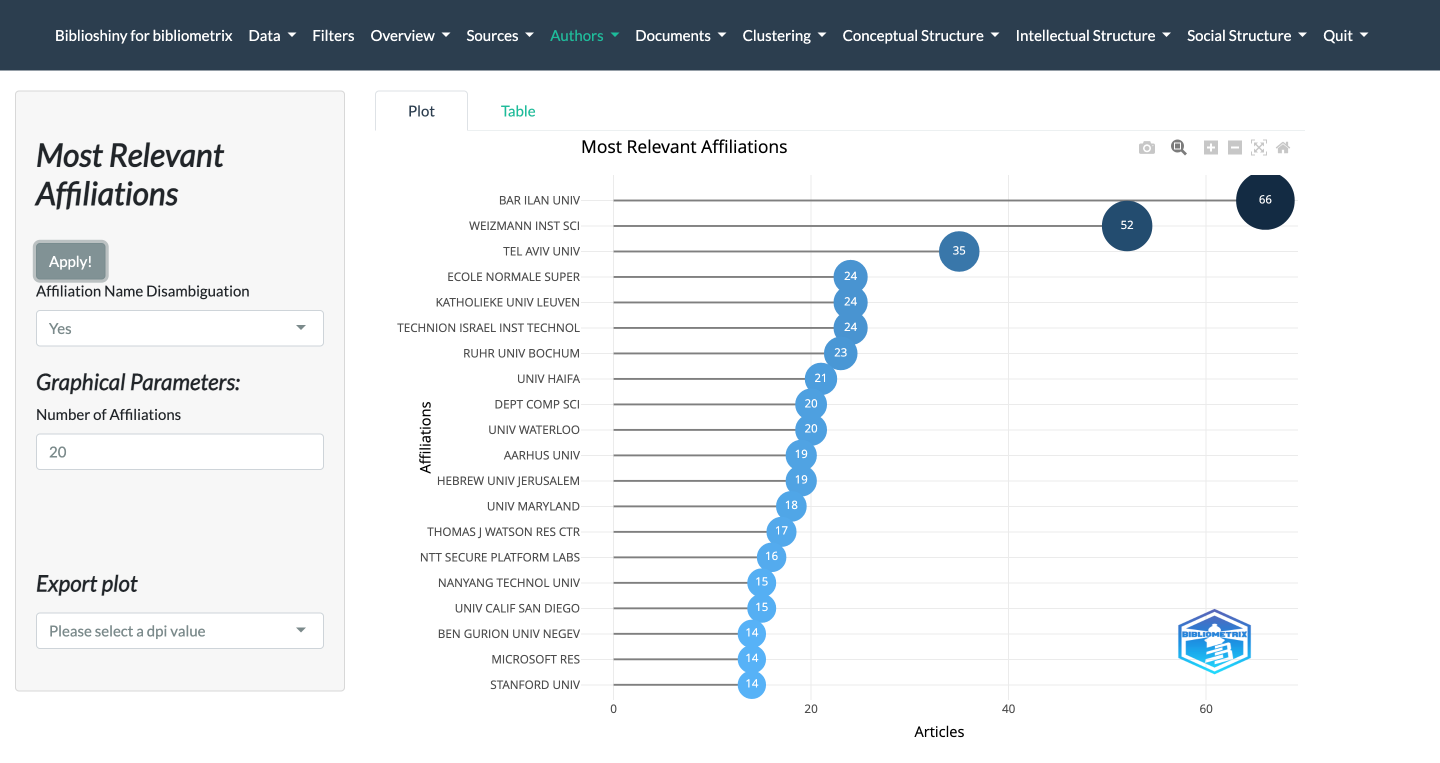Click the 14 bubble for Microsoft Res
Viewport: 1440px width, 763px height.
[x=752, y=659]
